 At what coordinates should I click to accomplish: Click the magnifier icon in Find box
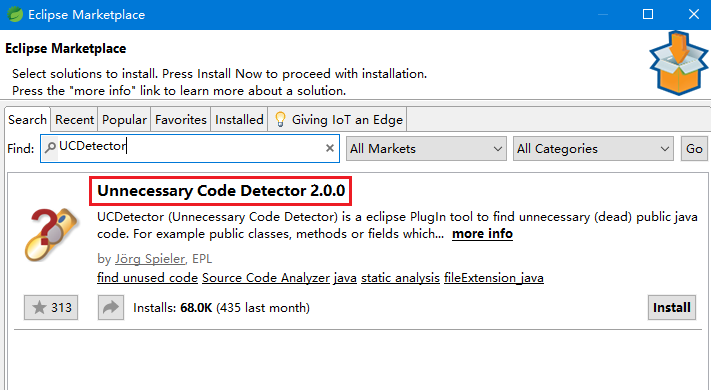coord(50,147)
